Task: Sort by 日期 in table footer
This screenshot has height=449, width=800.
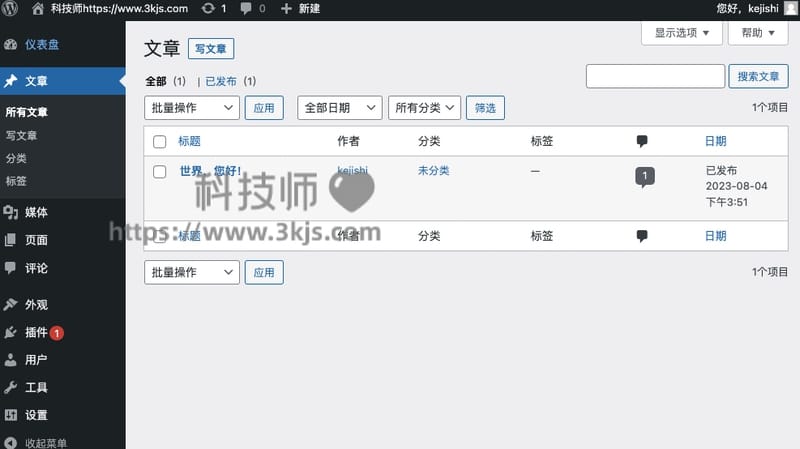Action: click(x=715, y=236)
